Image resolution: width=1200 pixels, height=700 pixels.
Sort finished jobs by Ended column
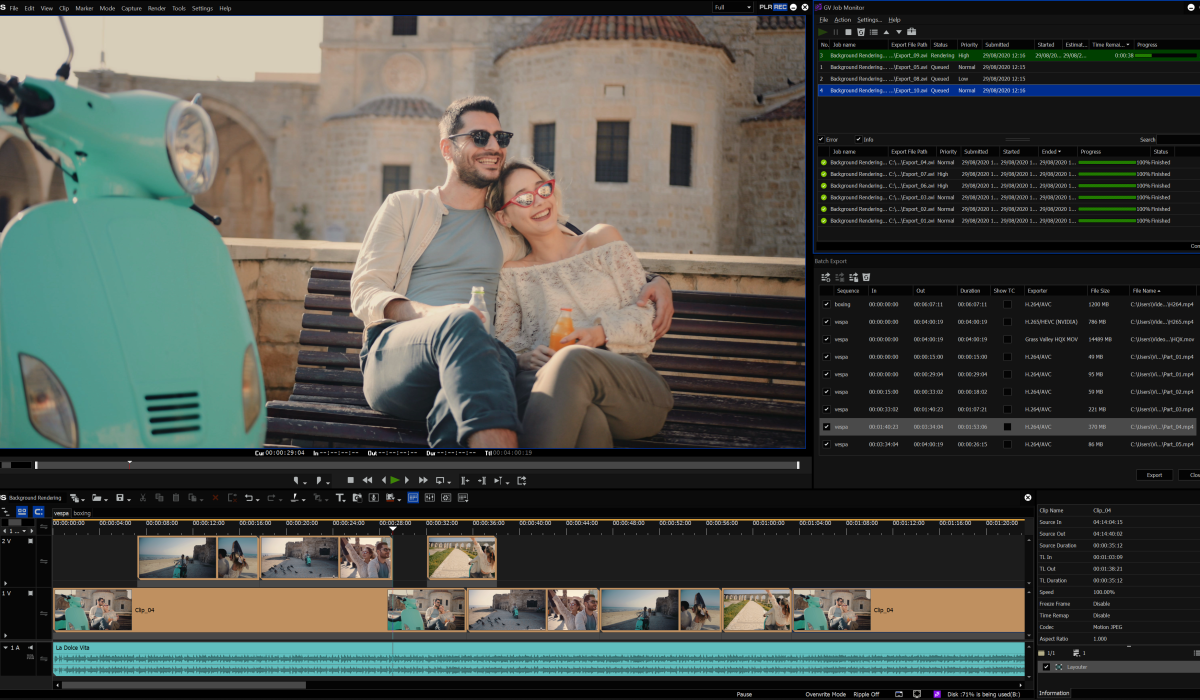point(1050,152)
